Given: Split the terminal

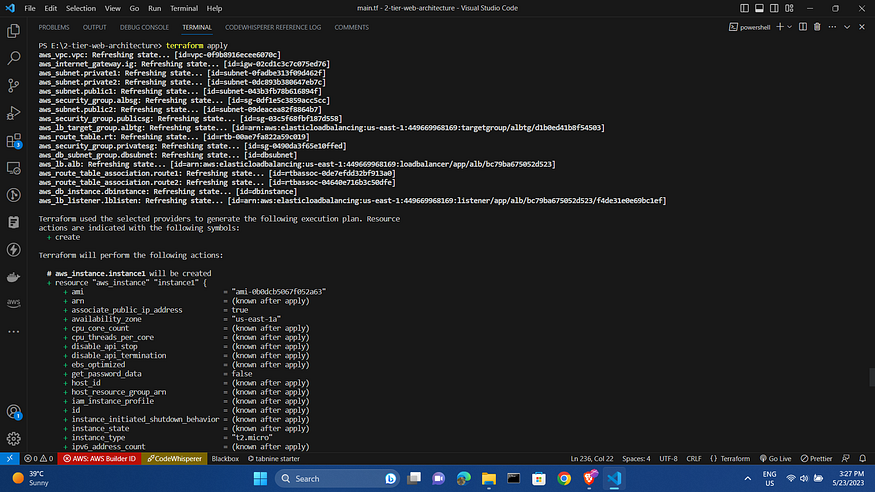Looking at the screenshot, I should click(802, 27).
